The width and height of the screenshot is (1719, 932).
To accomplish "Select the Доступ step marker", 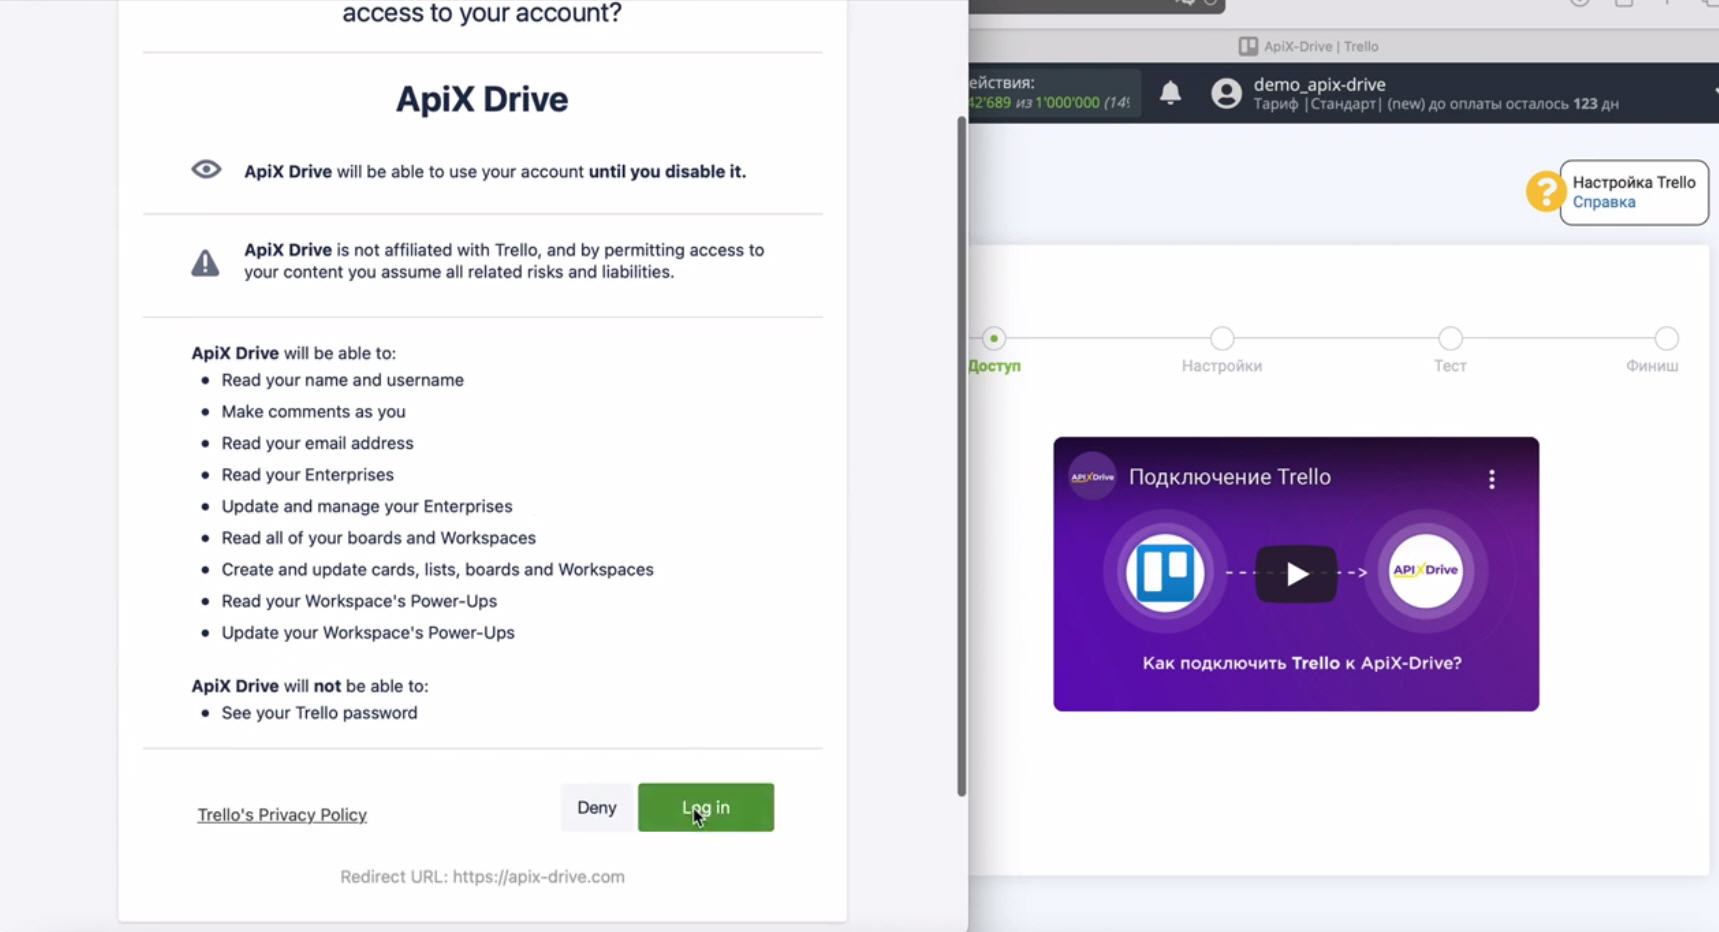I will pos(993,339).
